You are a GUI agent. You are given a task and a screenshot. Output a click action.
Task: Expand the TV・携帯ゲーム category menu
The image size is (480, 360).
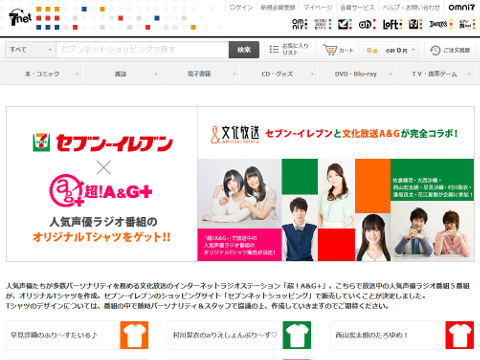coord(436,74)
